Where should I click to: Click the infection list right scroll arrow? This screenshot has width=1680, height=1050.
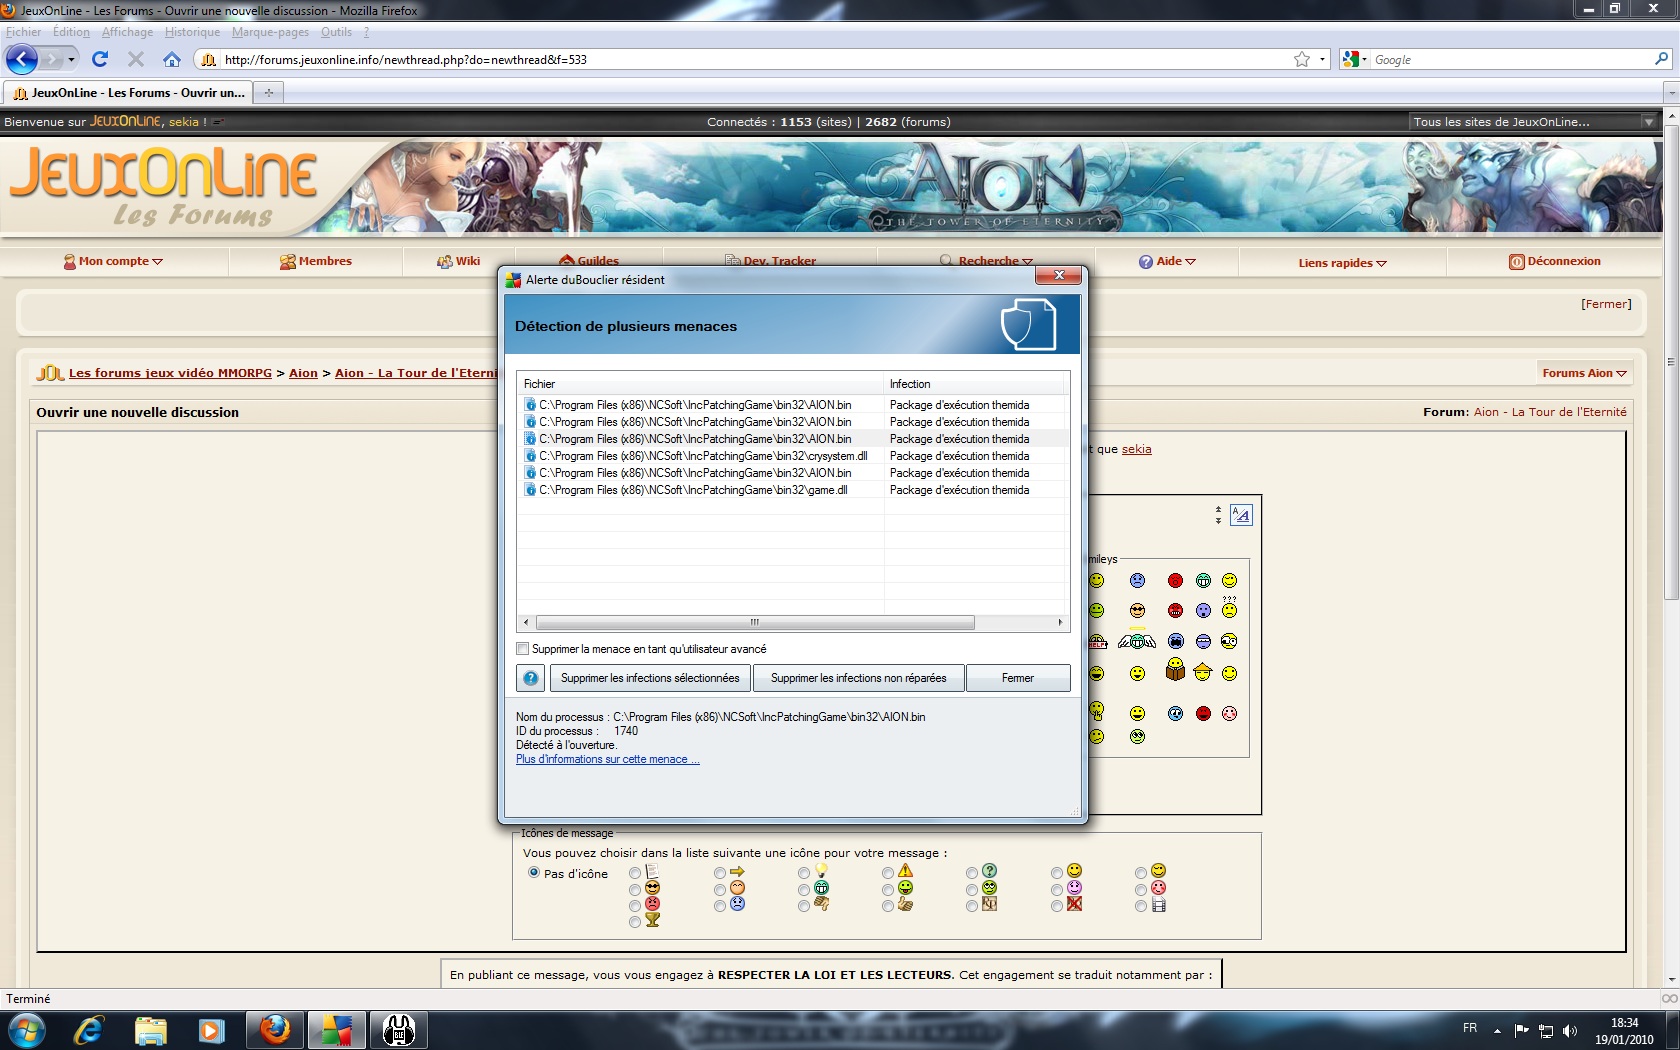click(x=1060, y=622)
